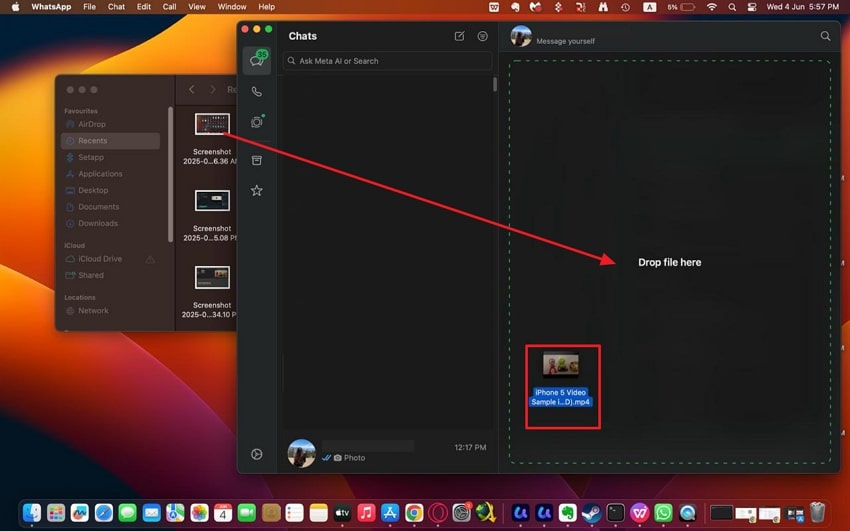Open the chat filter icon
The image size is (850, 531).
[x=482, y=36]
